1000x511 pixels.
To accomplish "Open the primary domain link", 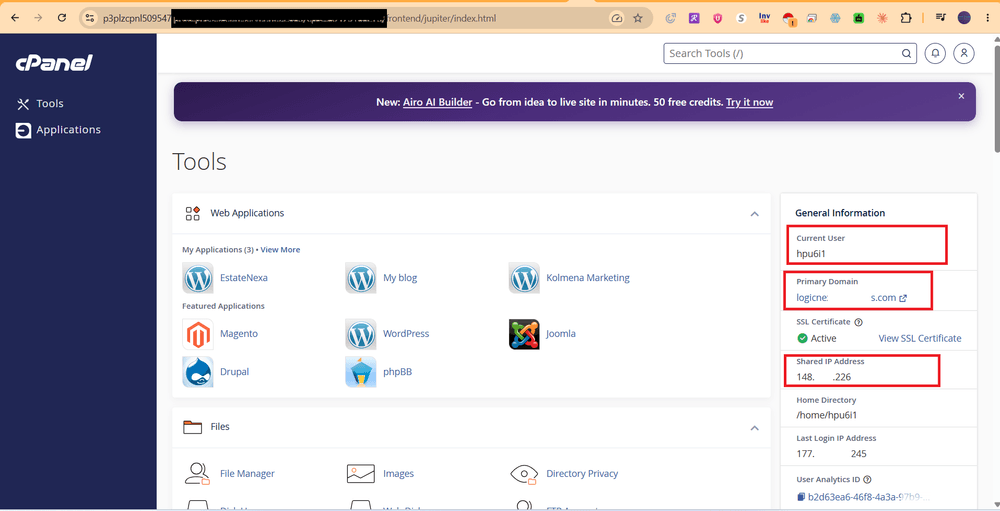I will (851, 297).
